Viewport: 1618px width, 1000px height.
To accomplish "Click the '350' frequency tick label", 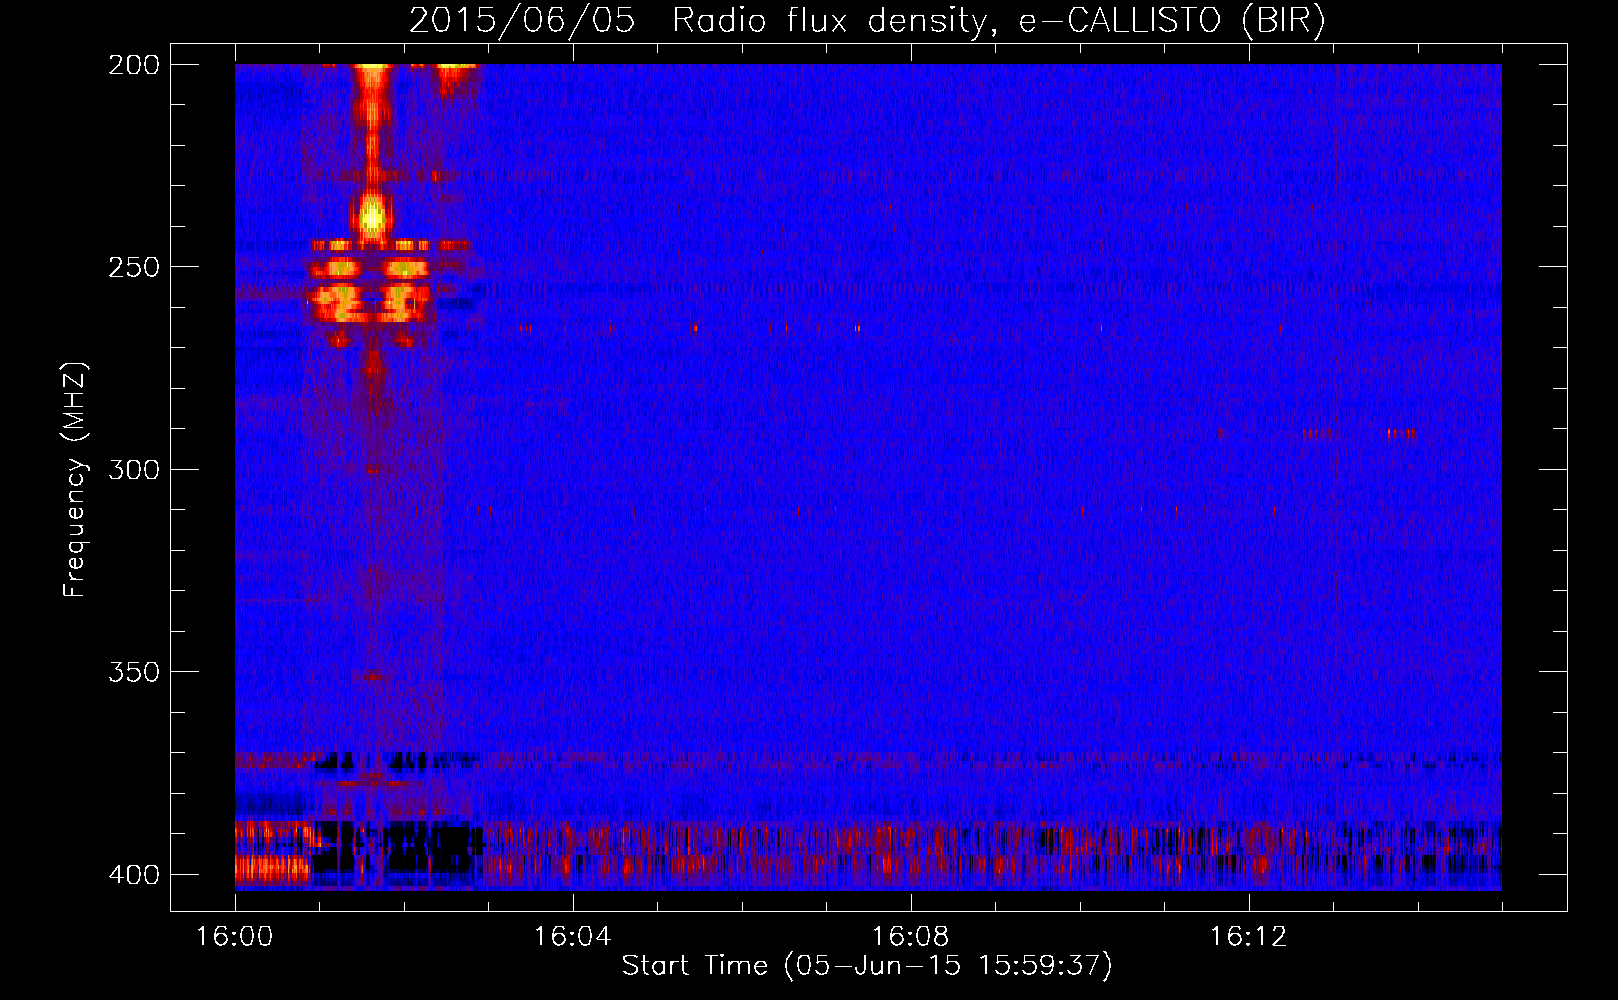I will 134,672.
